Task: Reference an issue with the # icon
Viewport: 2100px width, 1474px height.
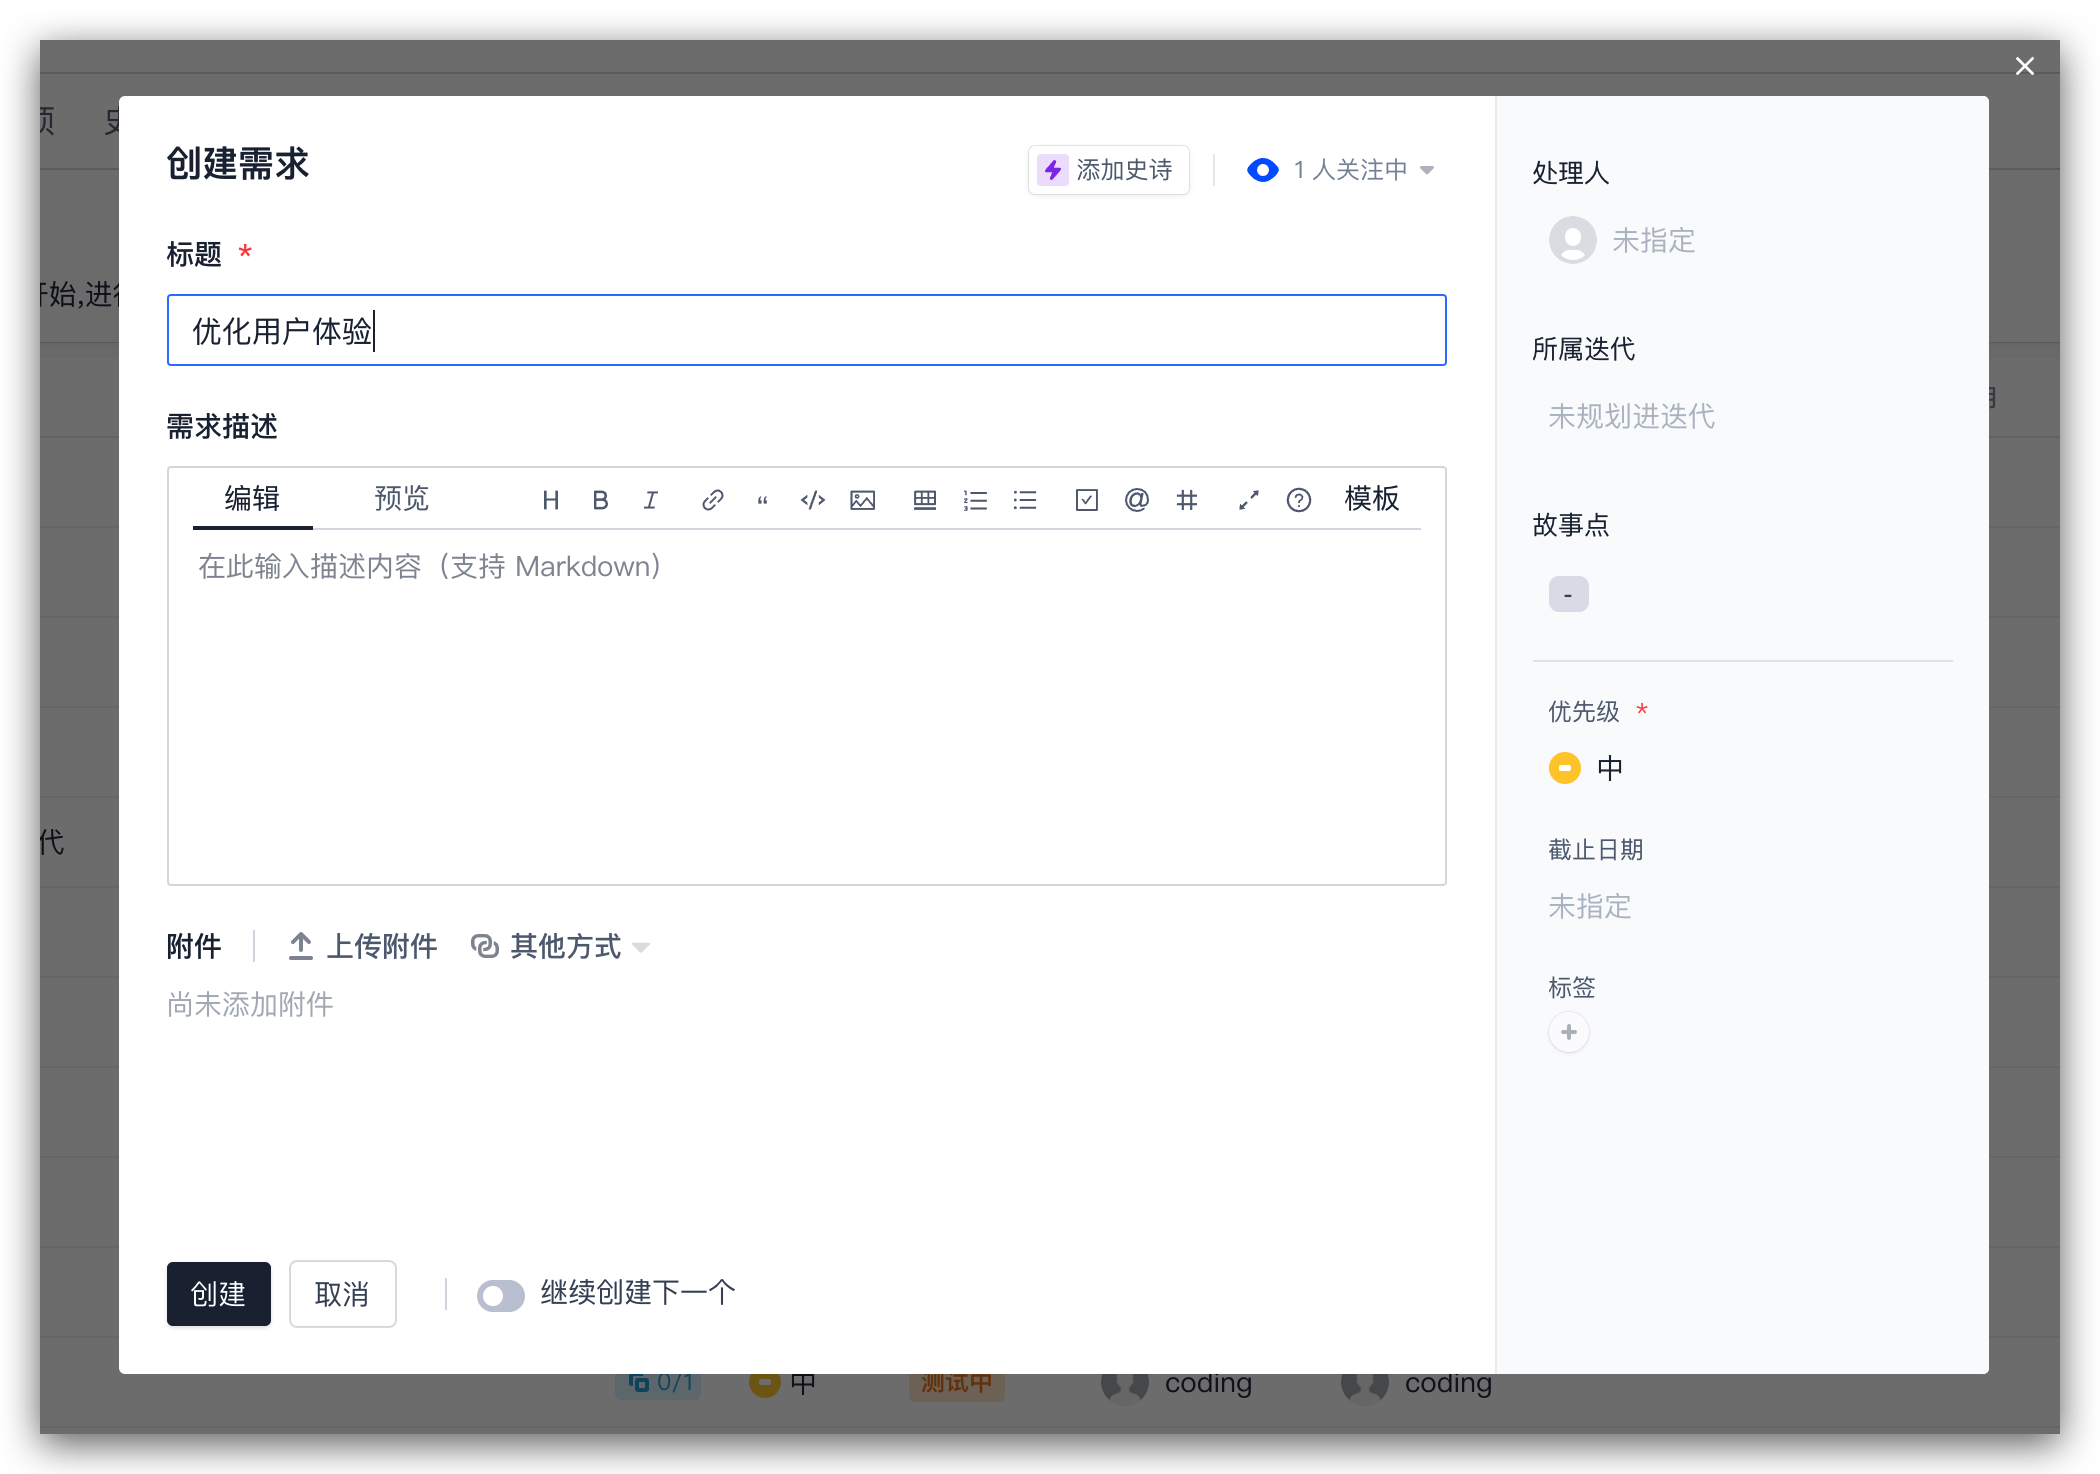Action: tap(1187, 500)
